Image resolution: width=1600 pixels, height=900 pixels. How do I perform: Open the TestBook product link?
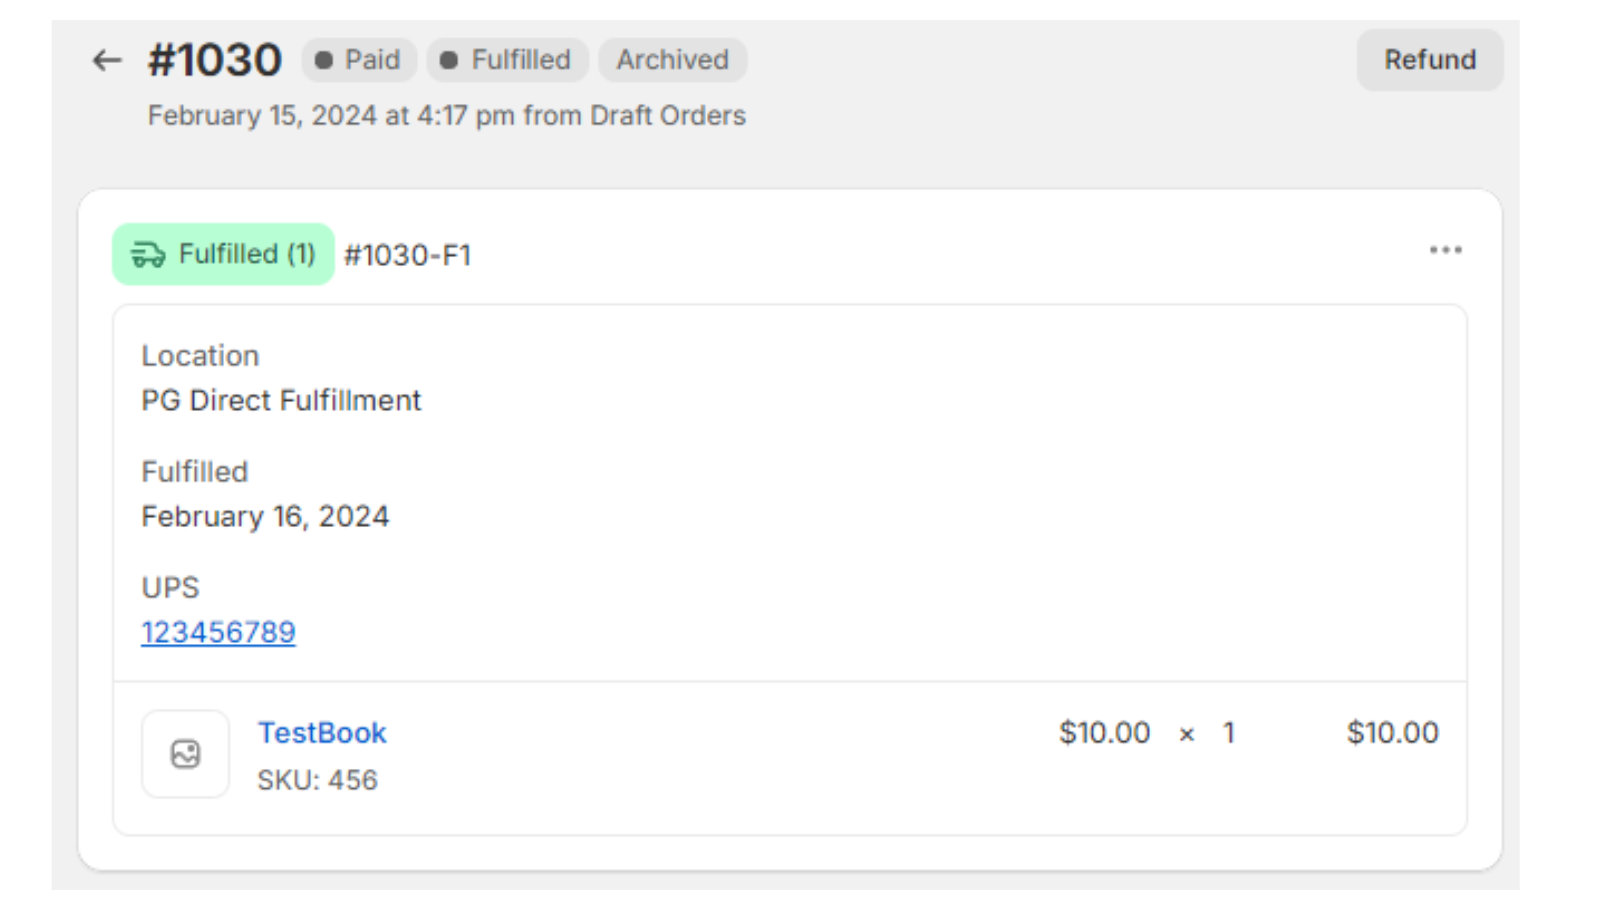coord(322,733)
